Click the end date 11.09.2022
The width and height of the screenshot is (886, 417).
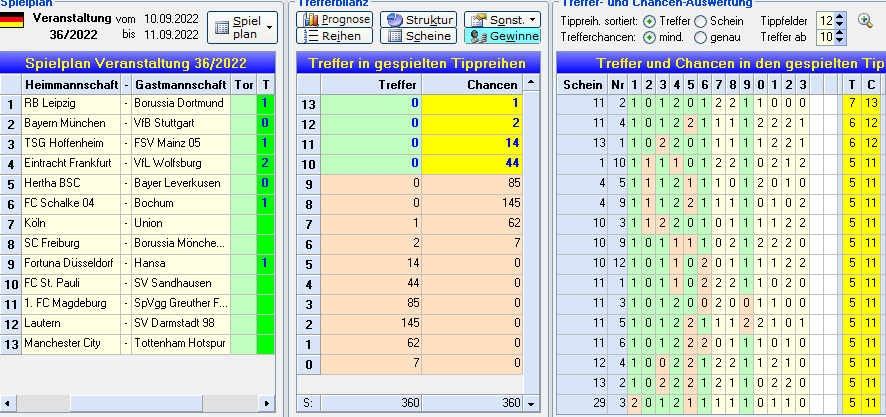(x=171, y=34)
